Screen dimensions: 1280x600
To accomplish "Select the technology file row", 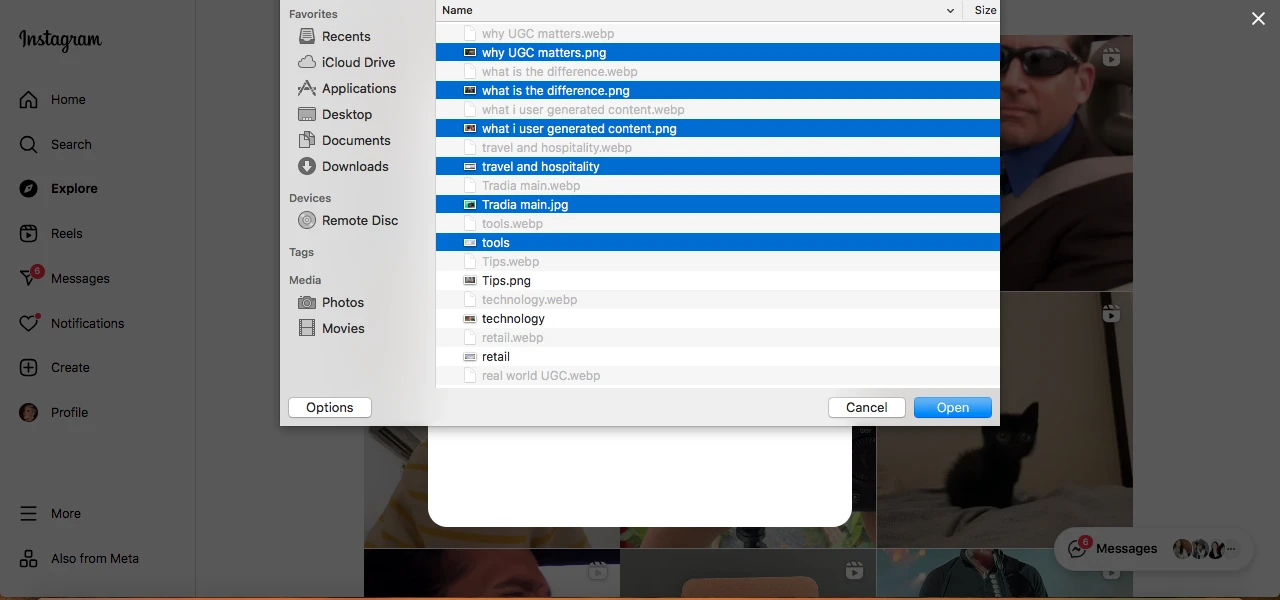I will [x=717, y=319].
